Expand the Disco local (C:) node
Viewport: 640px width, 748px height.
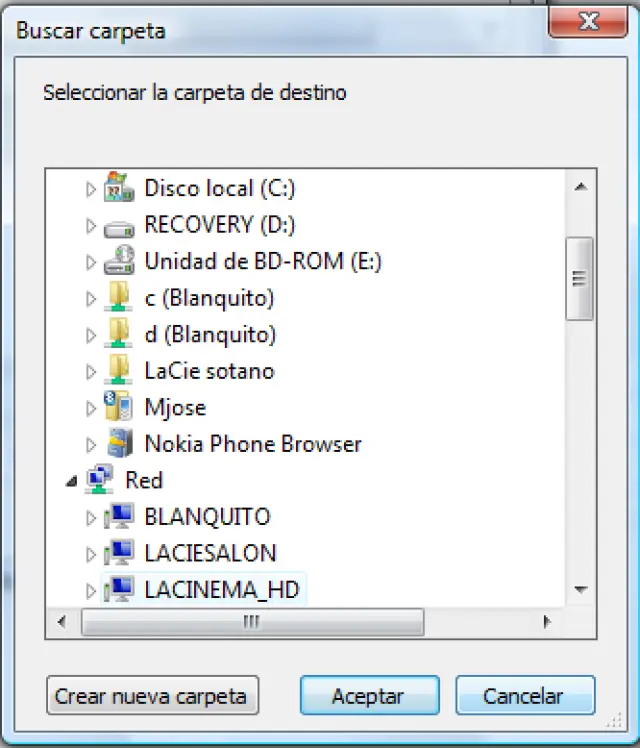[x=91, y=189]
